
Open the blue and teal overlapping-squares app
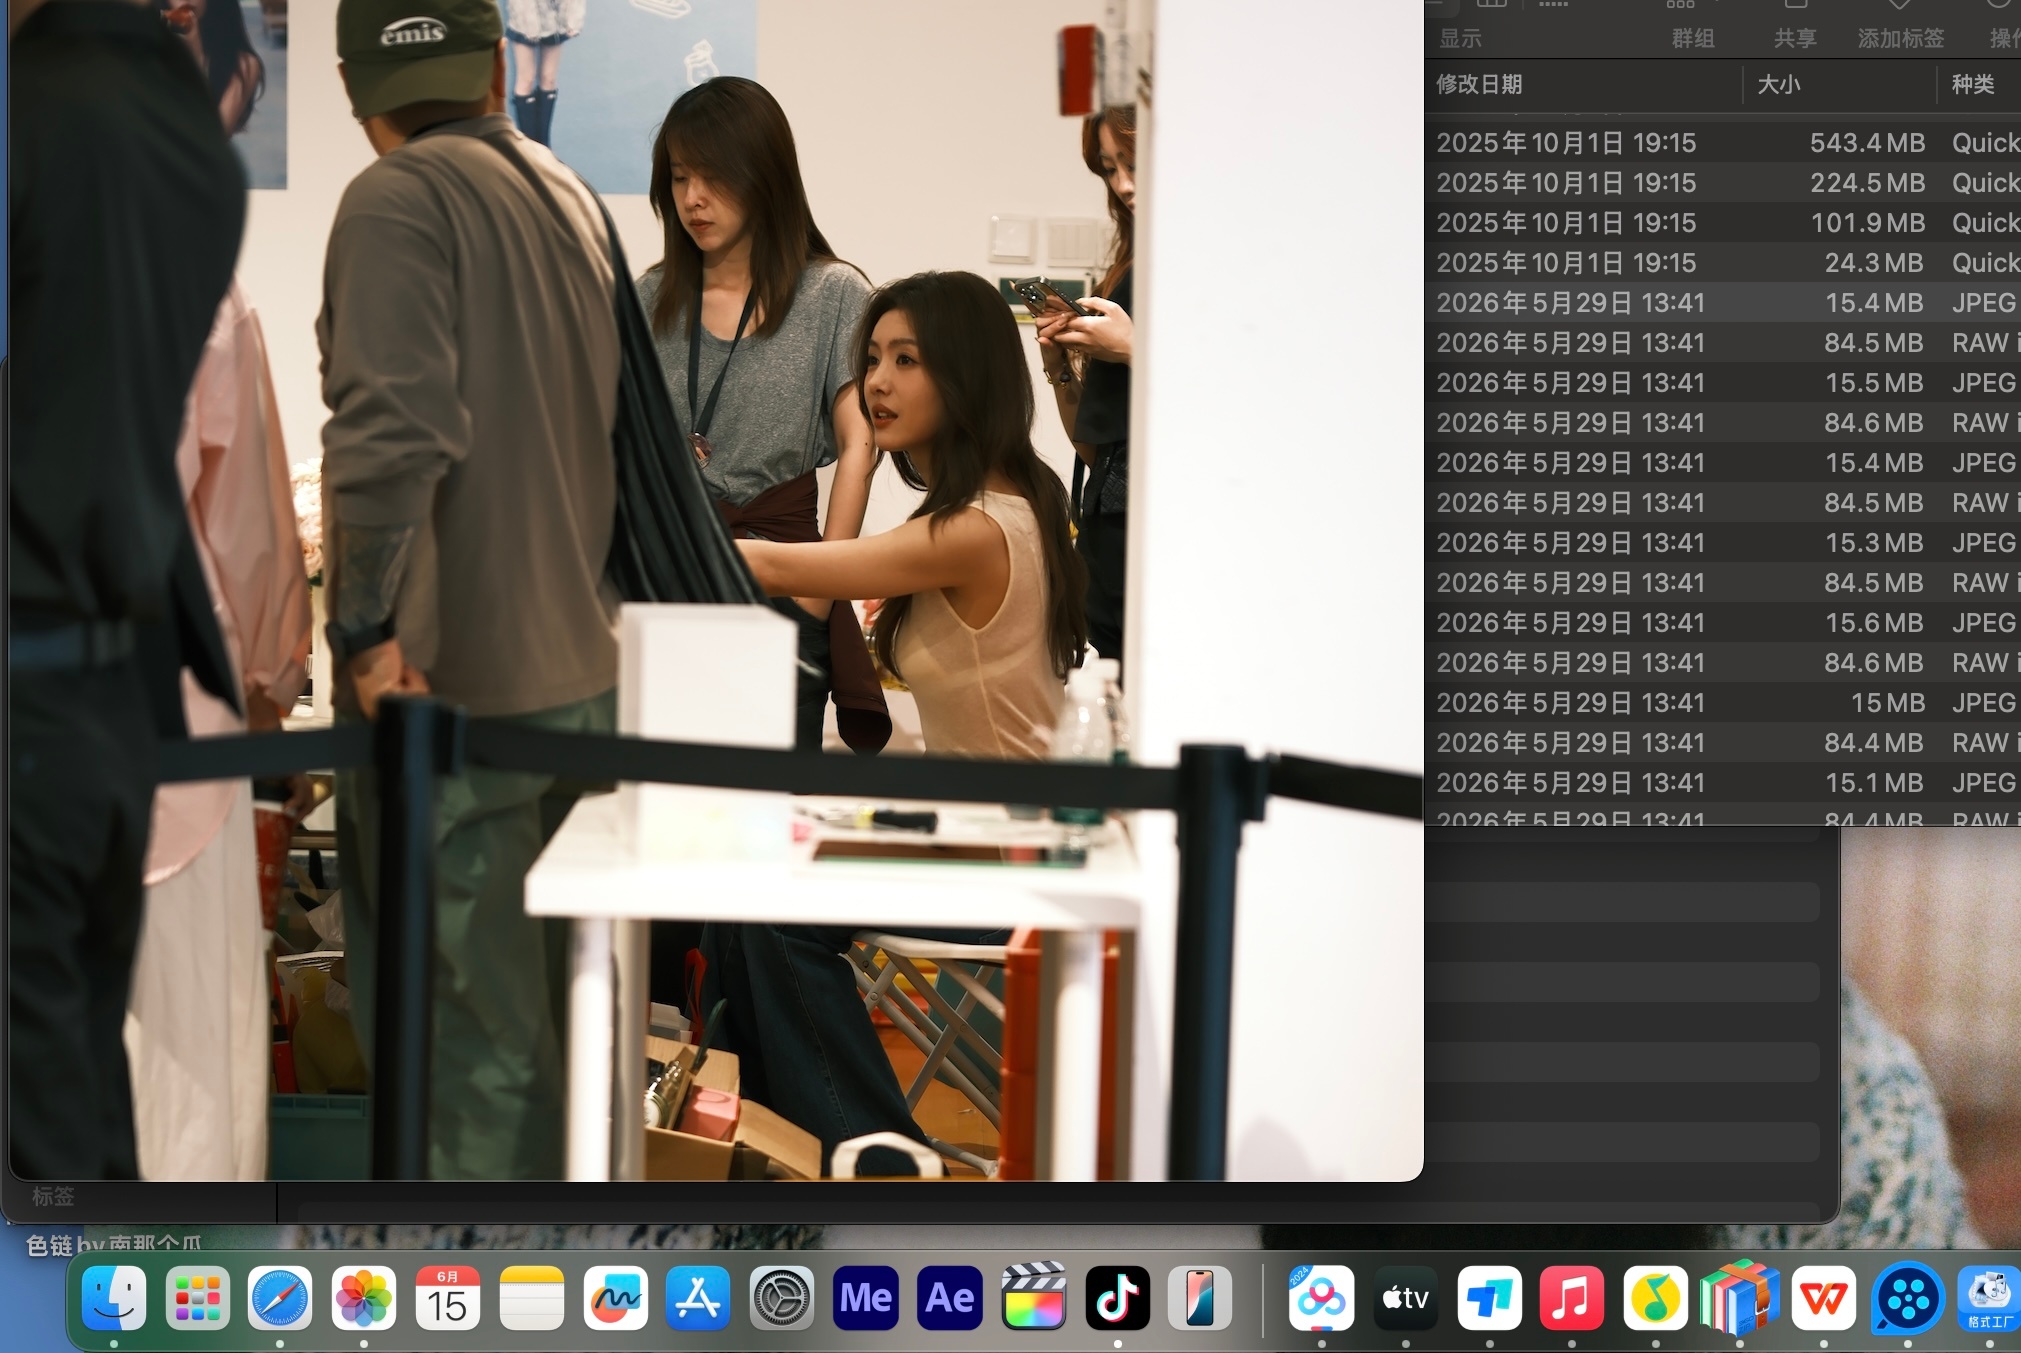tap(1489, 1297)
